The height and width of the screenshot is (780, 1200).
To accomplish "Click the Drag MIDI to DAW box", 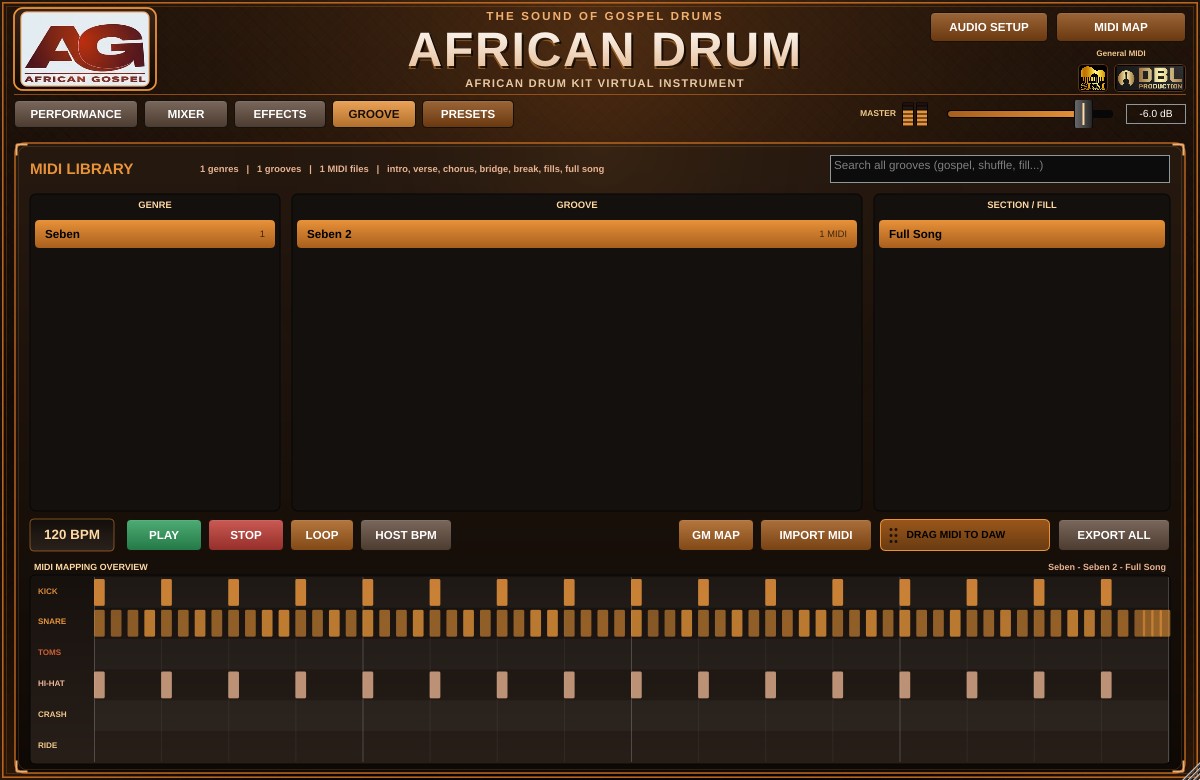I will point(965,535).
